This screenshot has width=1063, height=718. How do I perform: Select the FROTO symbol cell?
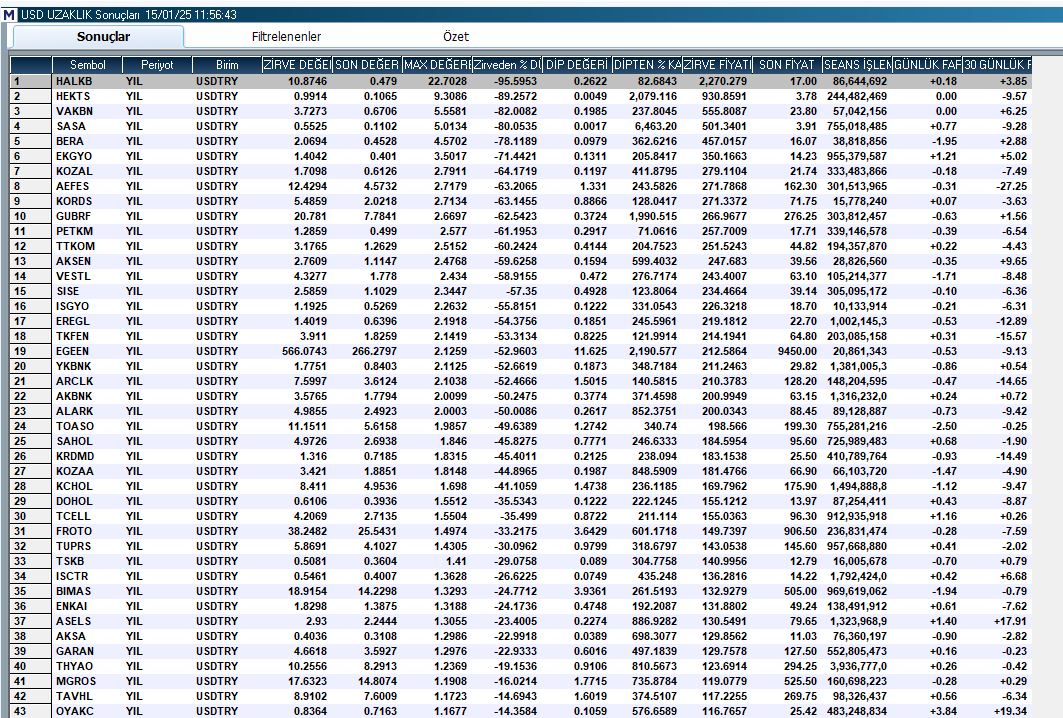tap(87, 531)
